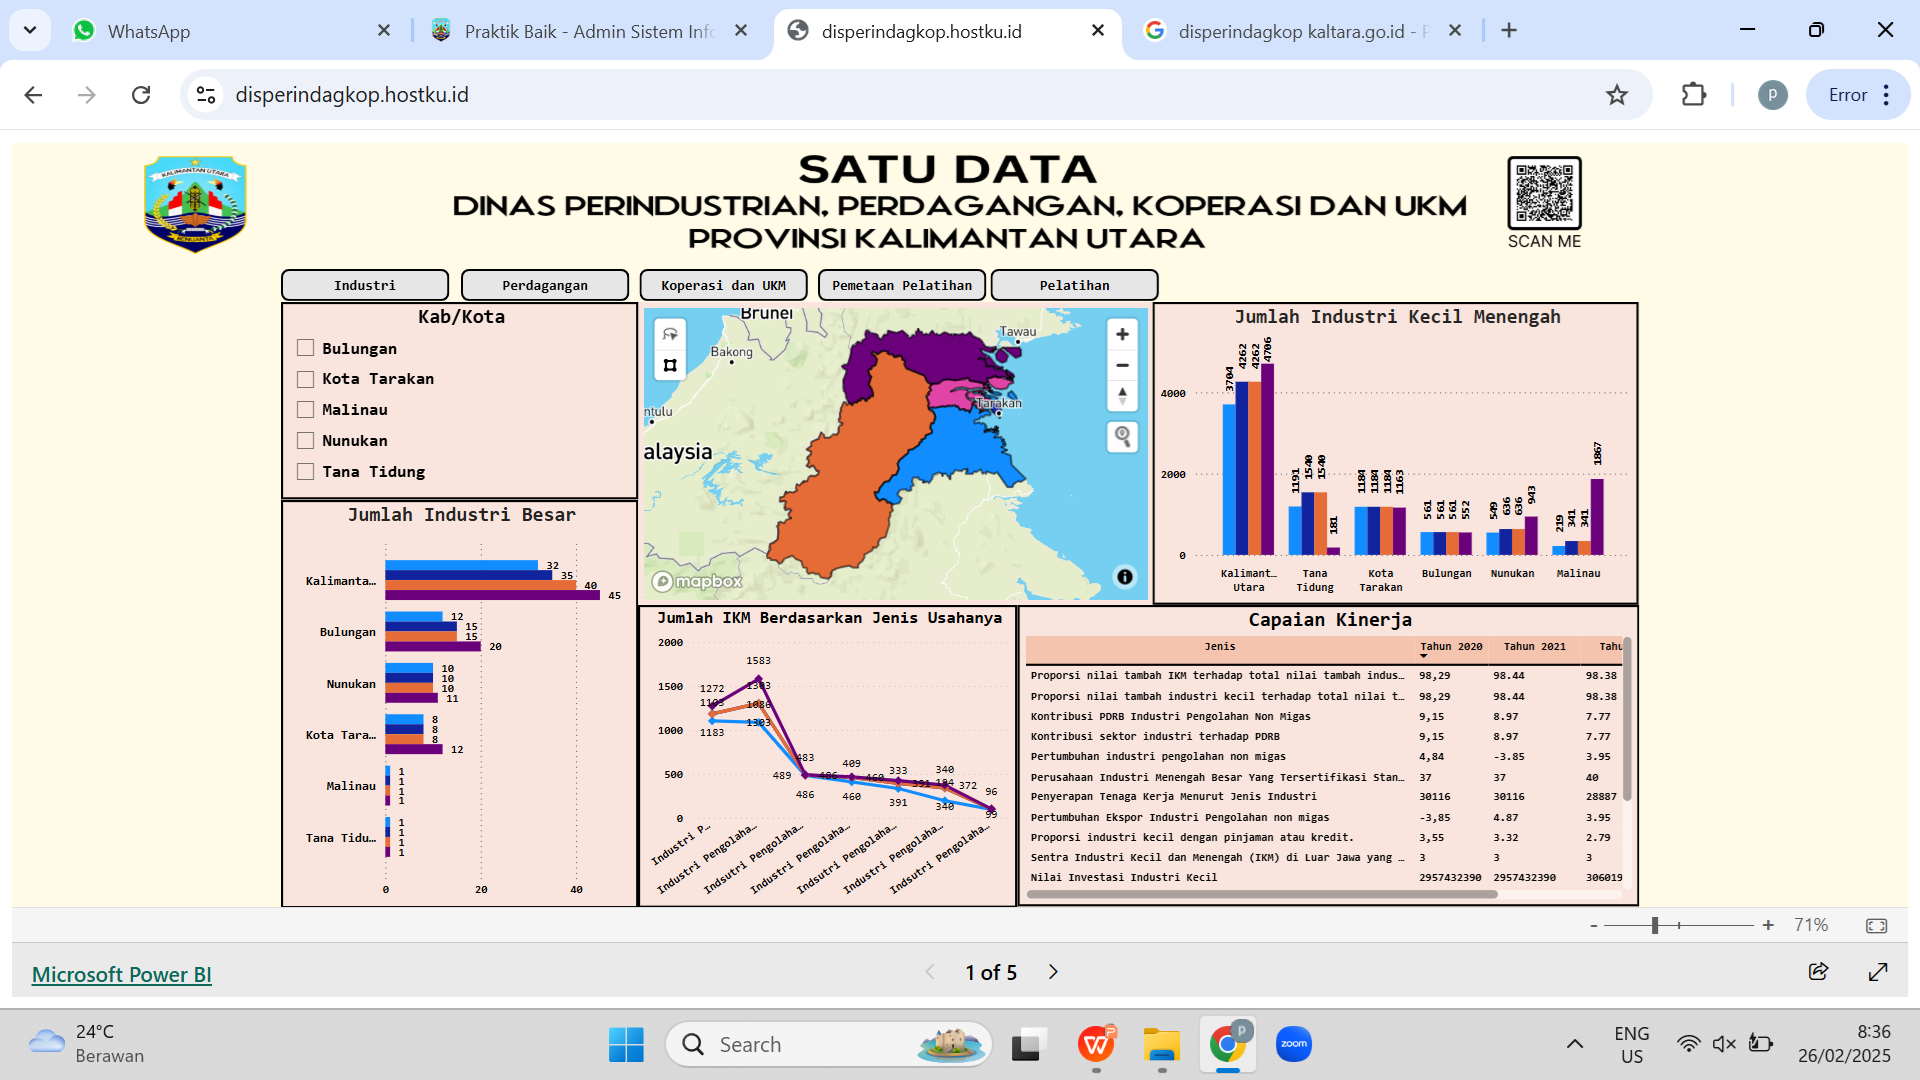The height and width of the screenshot is (1080, 1920).
Task: Reset map bearing with compass icon
Action: tap(1122, 396)
